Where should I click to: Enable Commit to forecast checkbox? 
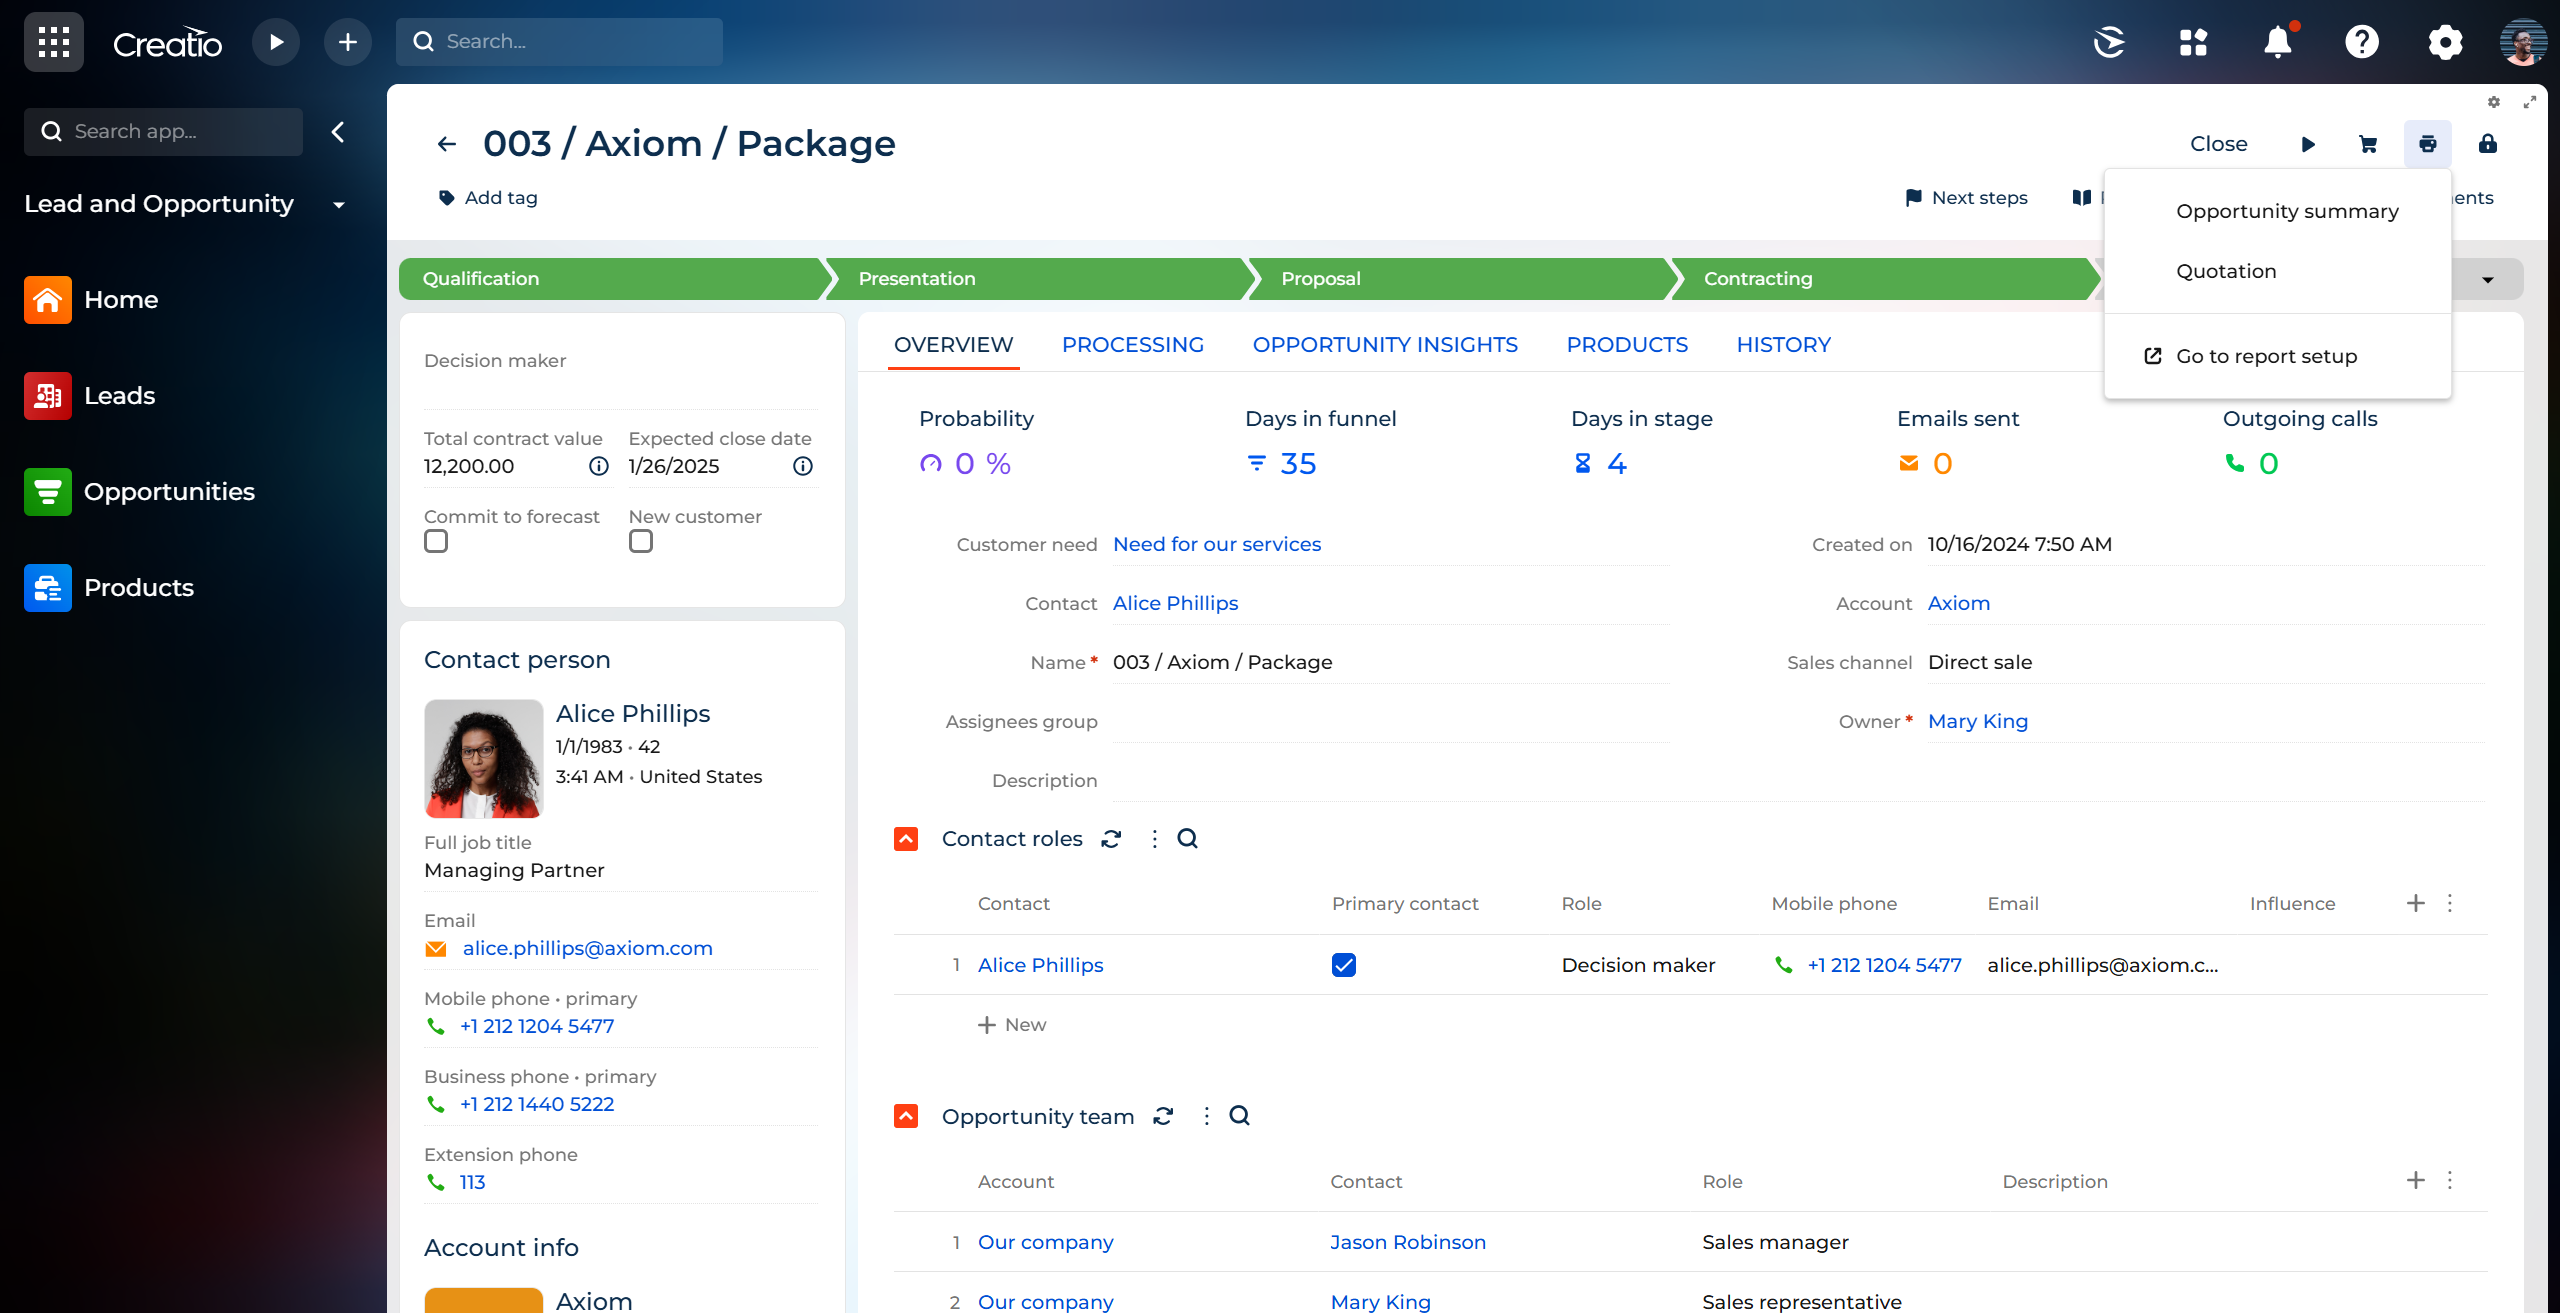(x=436, y=542)
